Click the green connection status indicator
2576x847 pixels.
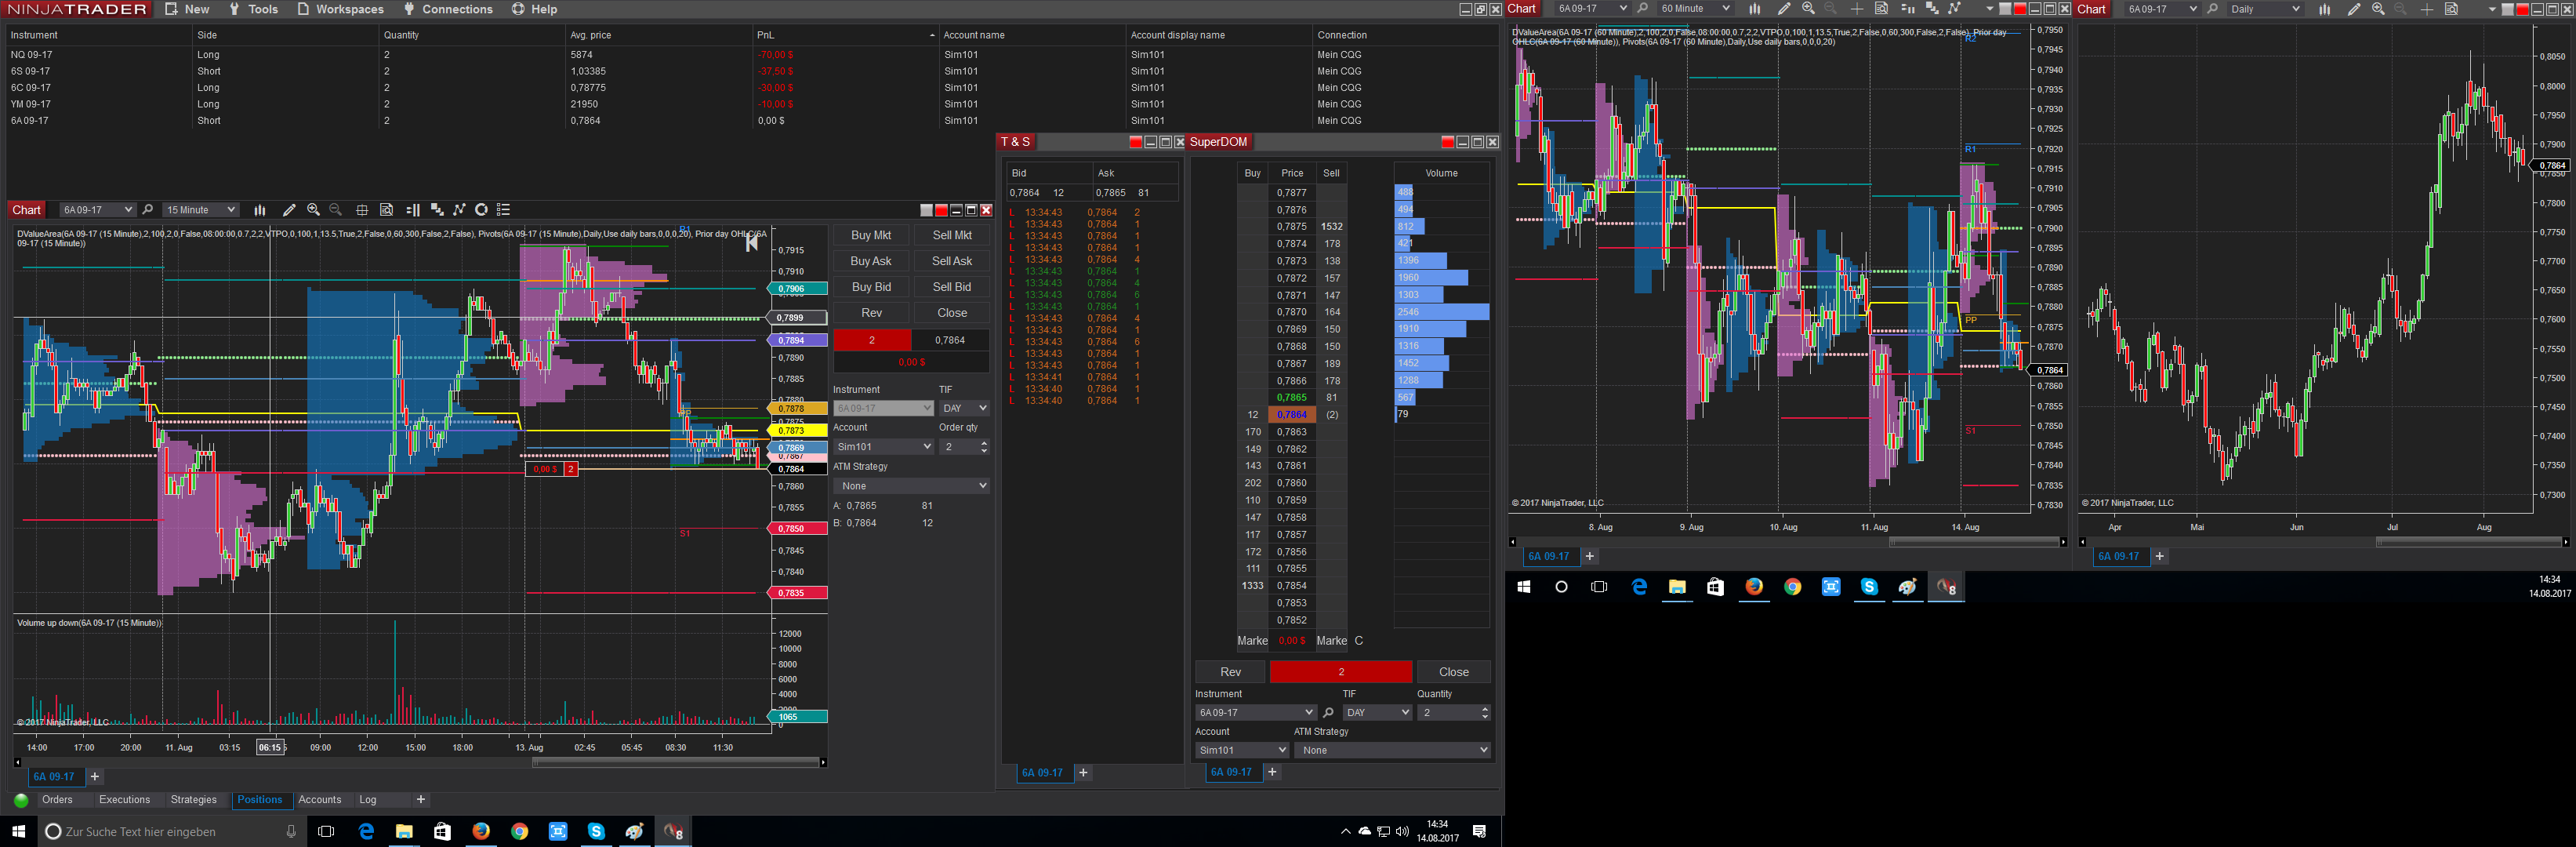pos(21,800)
